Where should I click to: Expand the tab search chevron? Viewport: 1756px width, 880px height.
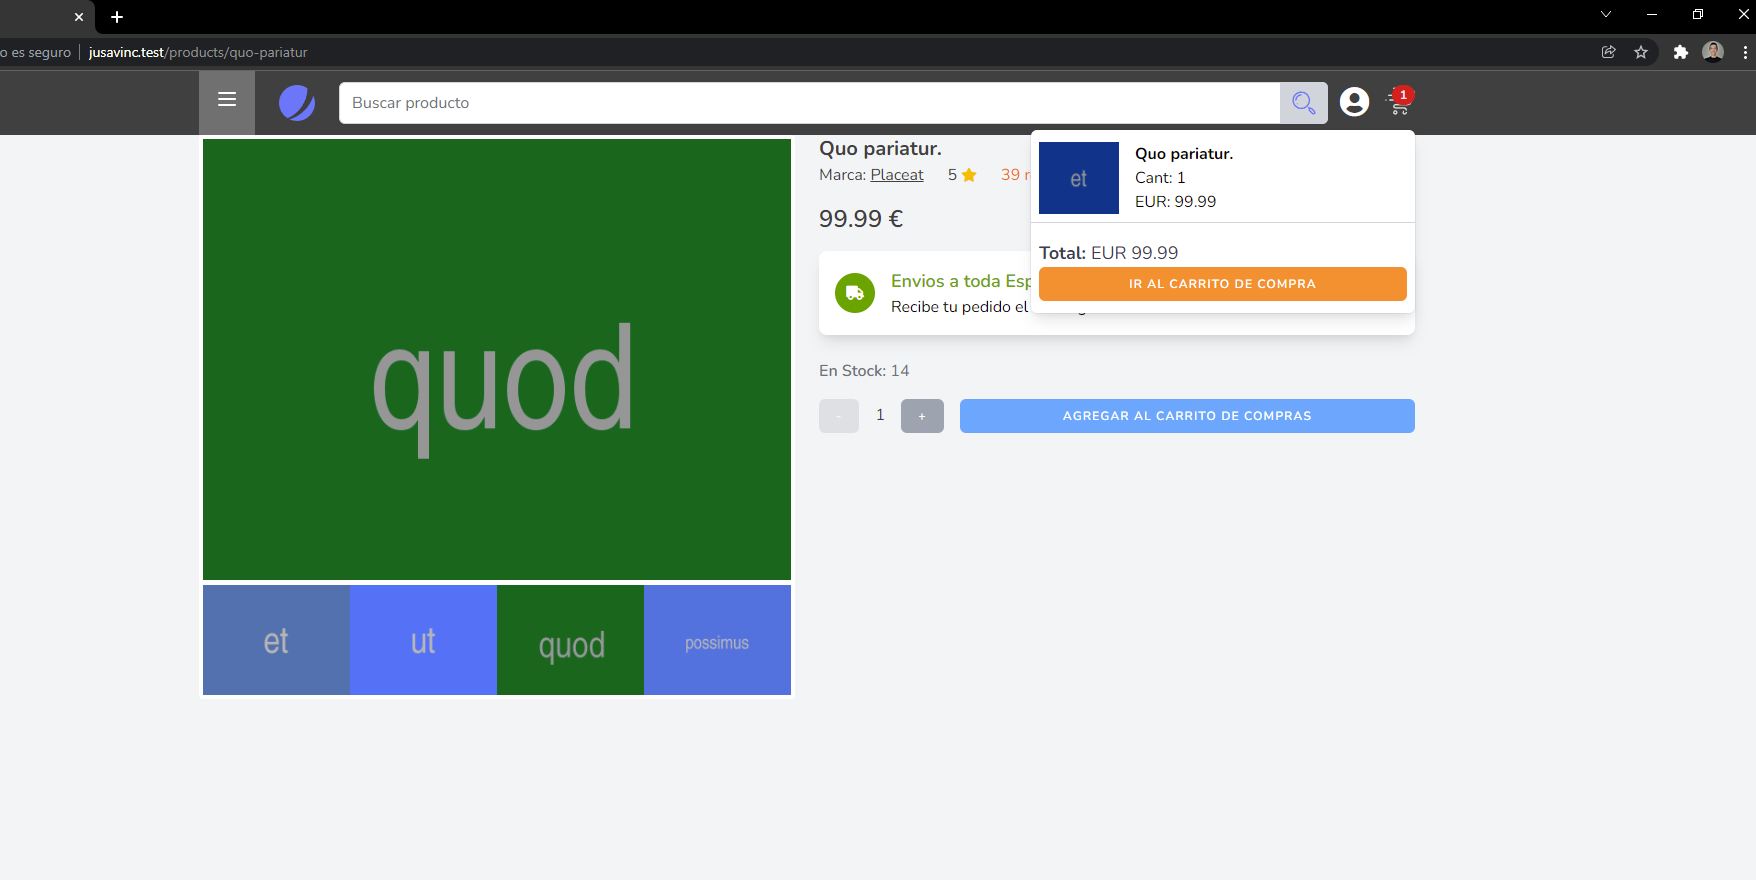(x=1606, y=15)
